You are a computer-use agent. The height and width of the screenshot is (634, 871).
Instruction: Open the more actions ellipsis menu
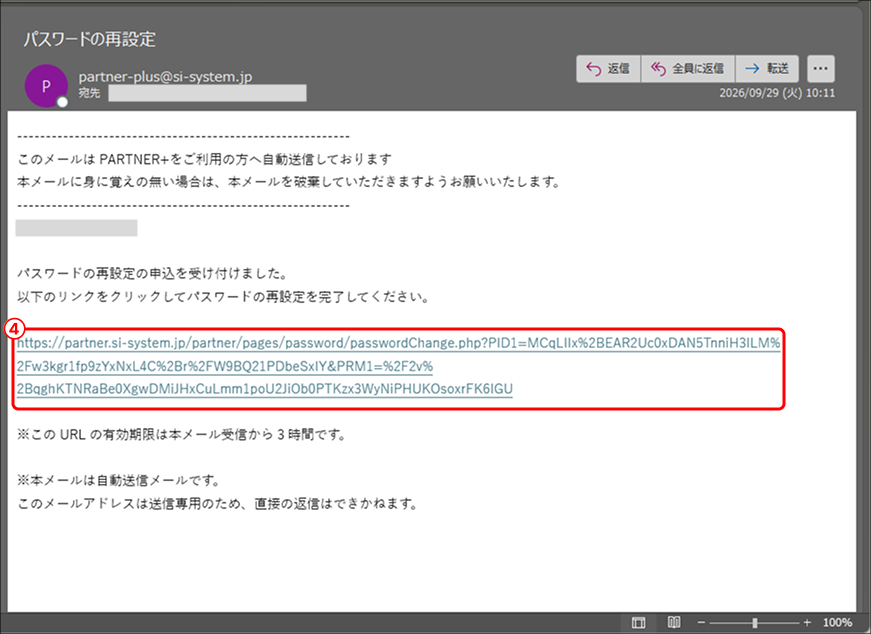[820, 68]
